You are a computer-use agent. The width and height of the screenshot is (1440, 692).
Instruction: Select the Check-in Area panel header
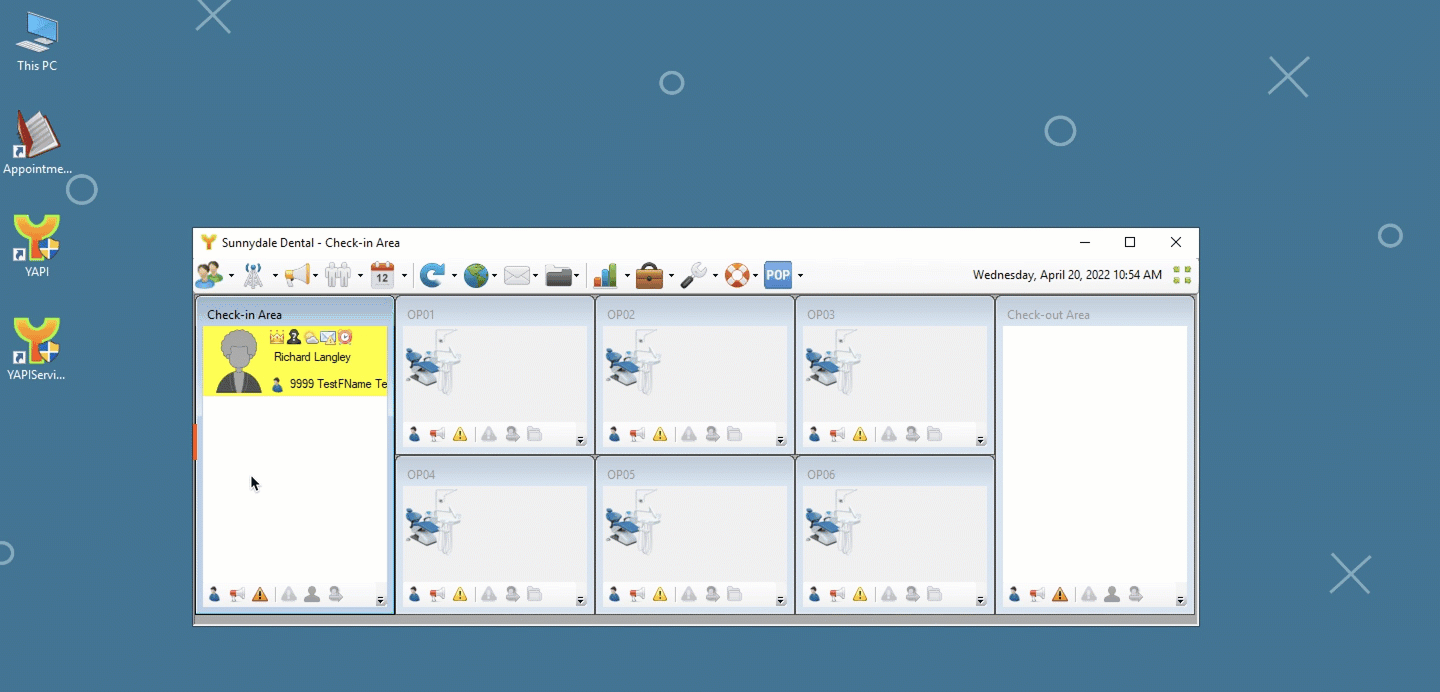click(295, 314)
